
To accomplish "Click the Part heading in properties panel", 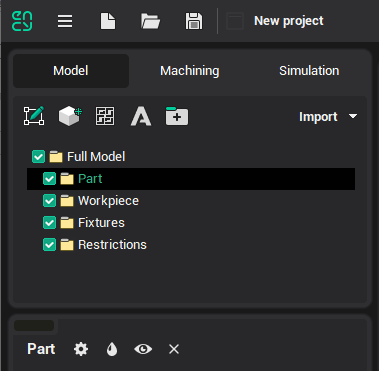I will click(41, 349).
